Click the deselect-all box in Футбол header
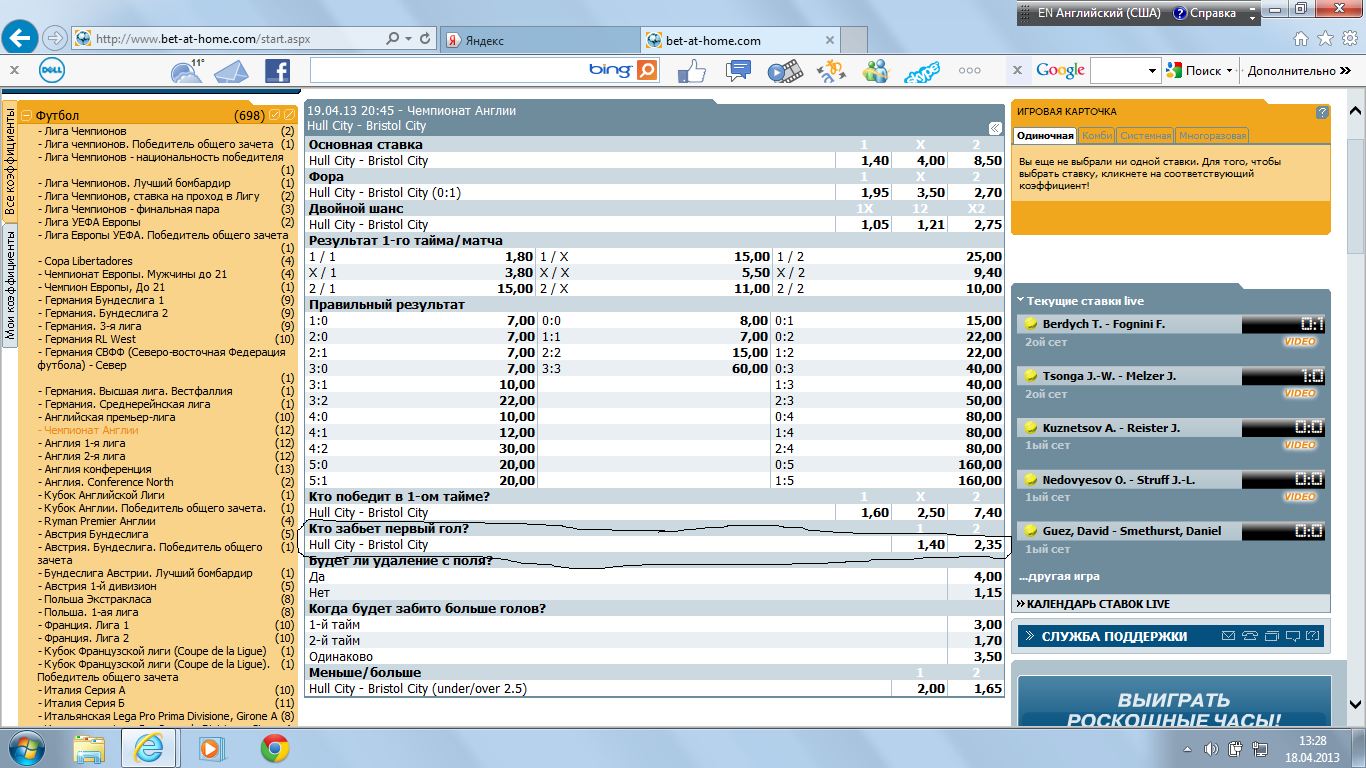The width and height of the screenshot is (1366, 768). 289,115
